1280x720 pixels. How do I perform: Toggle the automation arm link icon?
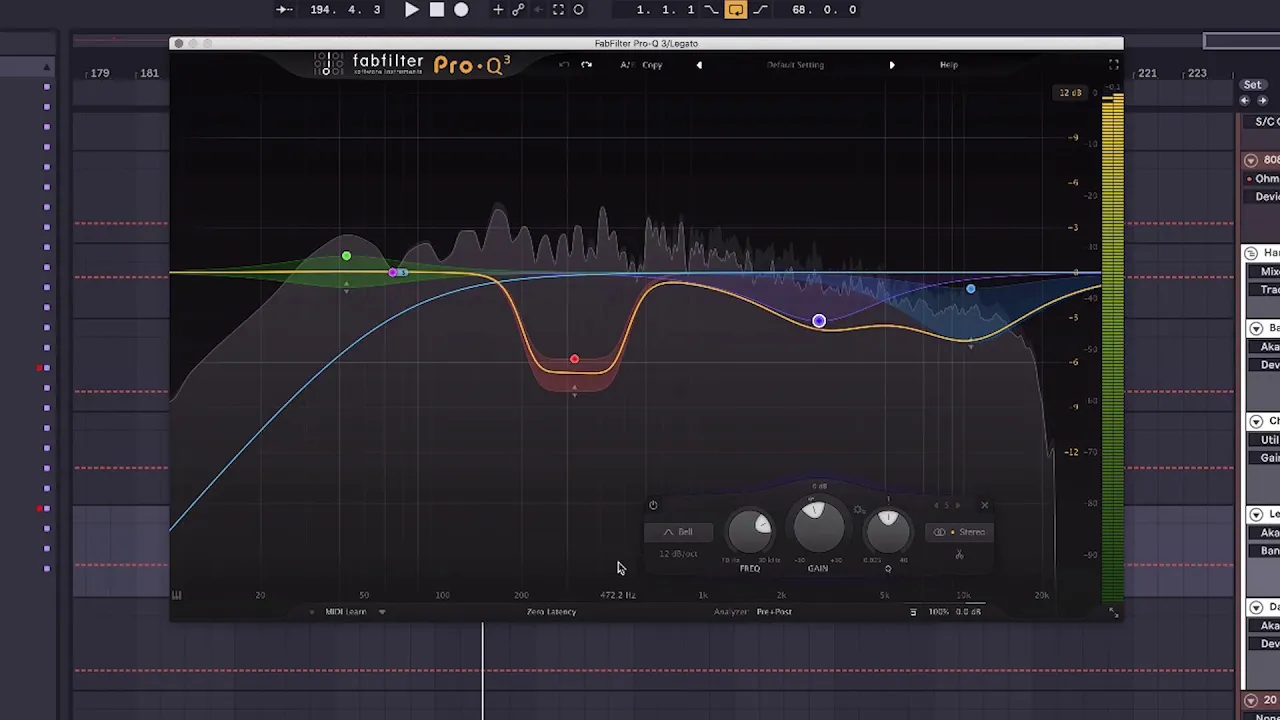(518, 10)
